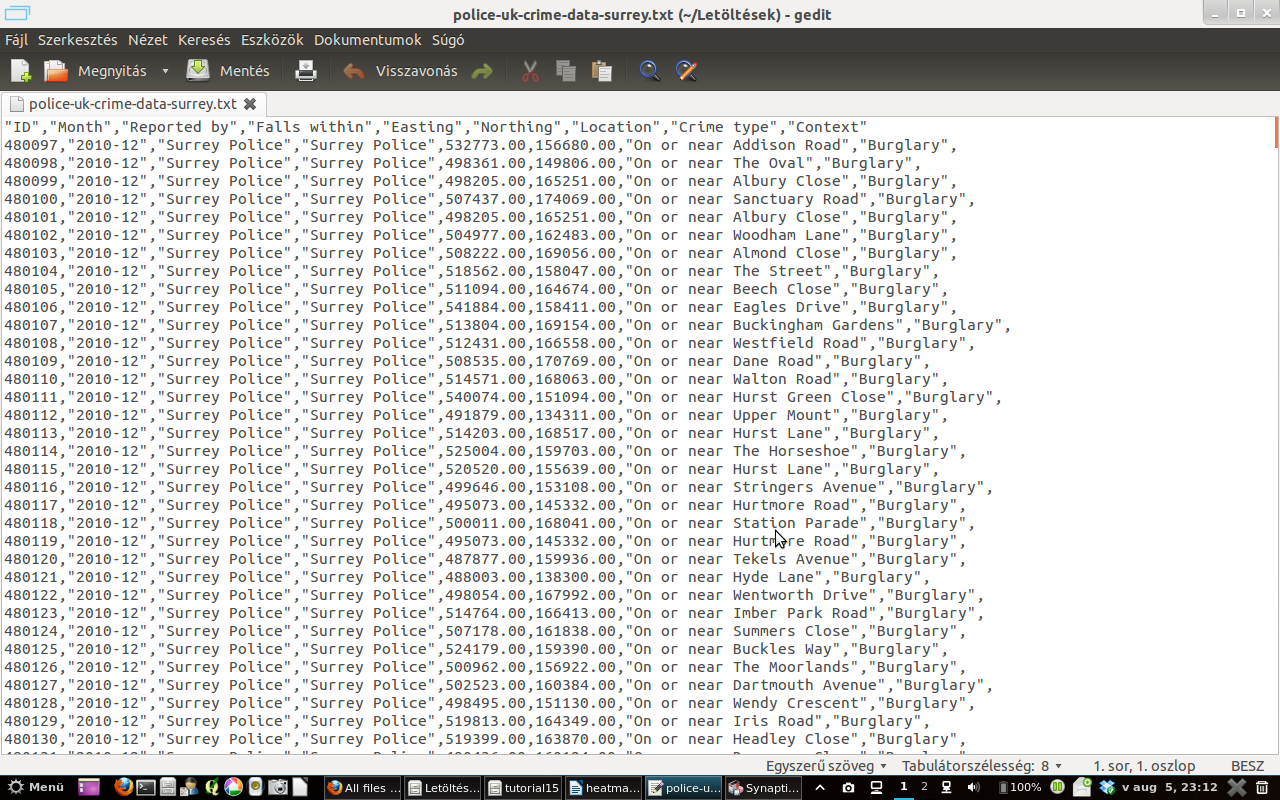The width and height of the screenshot is (1280, 800).
Task: Click the monitor display tray icon
Action: (x=876, y=787)
